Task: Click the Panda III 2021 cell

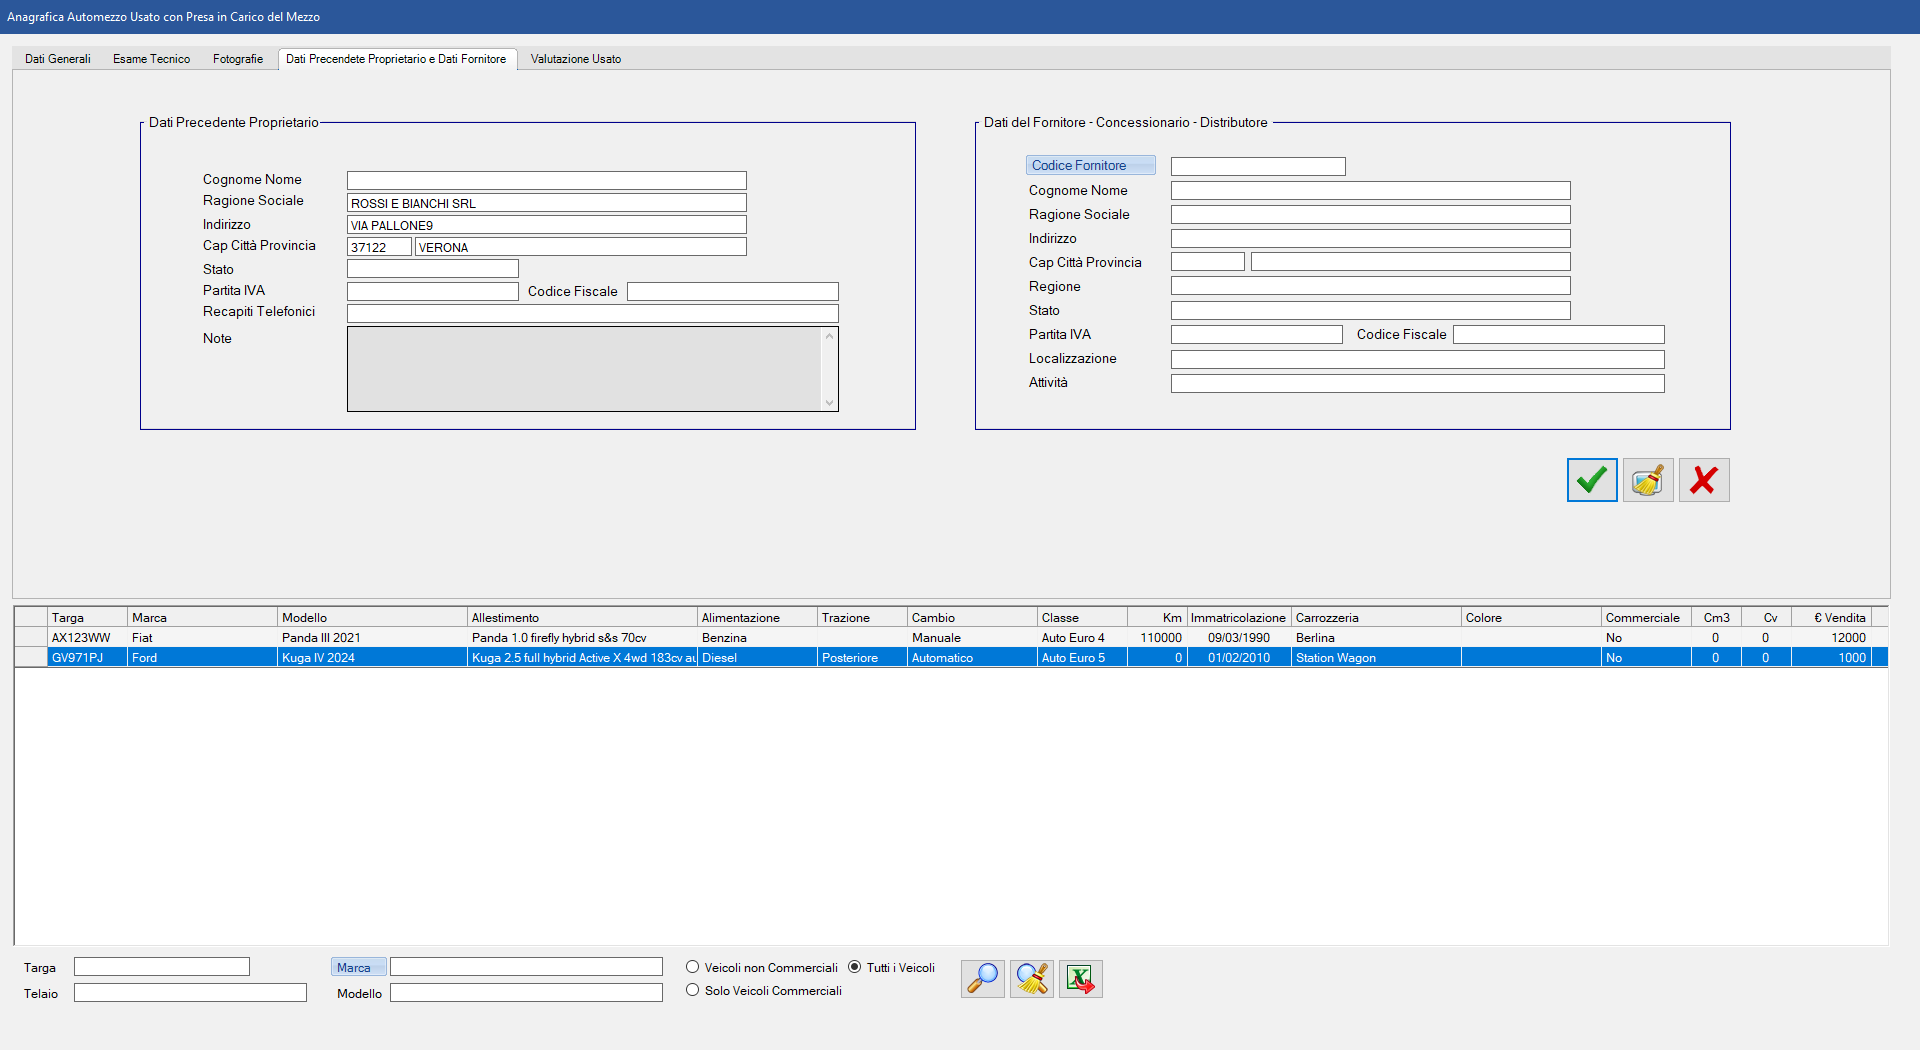Action: point(372,637)
